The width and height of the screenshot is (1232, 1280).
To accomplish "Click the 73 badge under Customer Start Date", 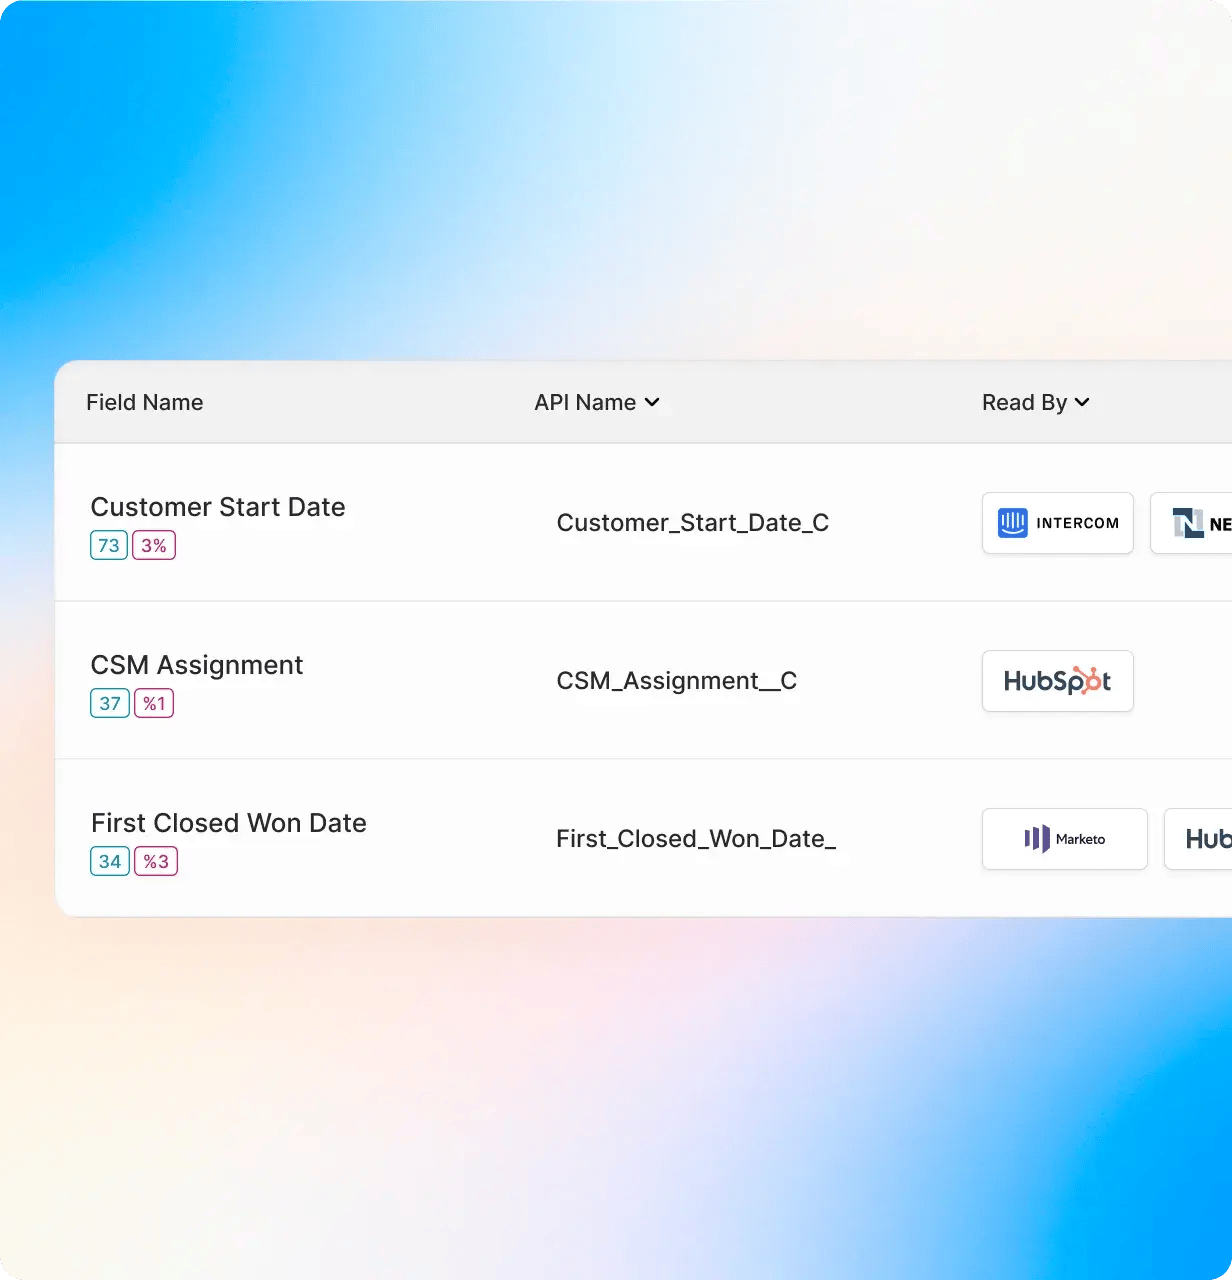I will pyautogui.click(x=109, y=545).
